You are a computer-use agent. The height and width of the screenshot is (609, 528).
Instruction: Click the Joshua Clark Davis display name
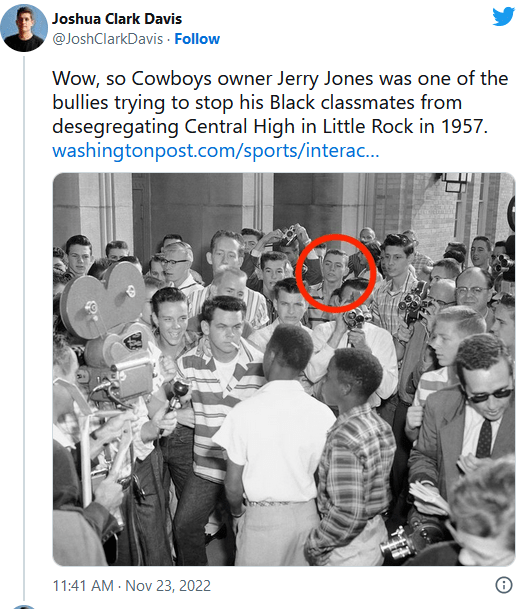tap(117, 19)
